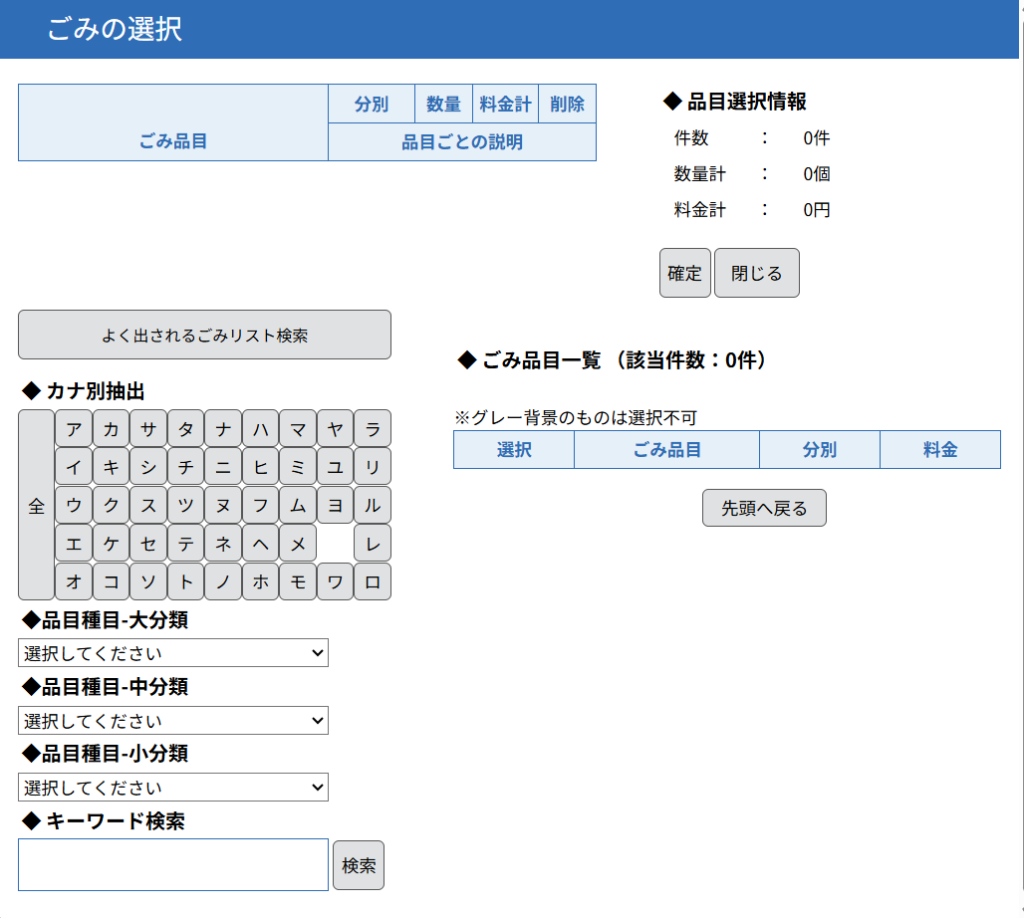The image size is (1024, 918).
Task: Click the keyword search input field
Action: click(x=172, y=864)
